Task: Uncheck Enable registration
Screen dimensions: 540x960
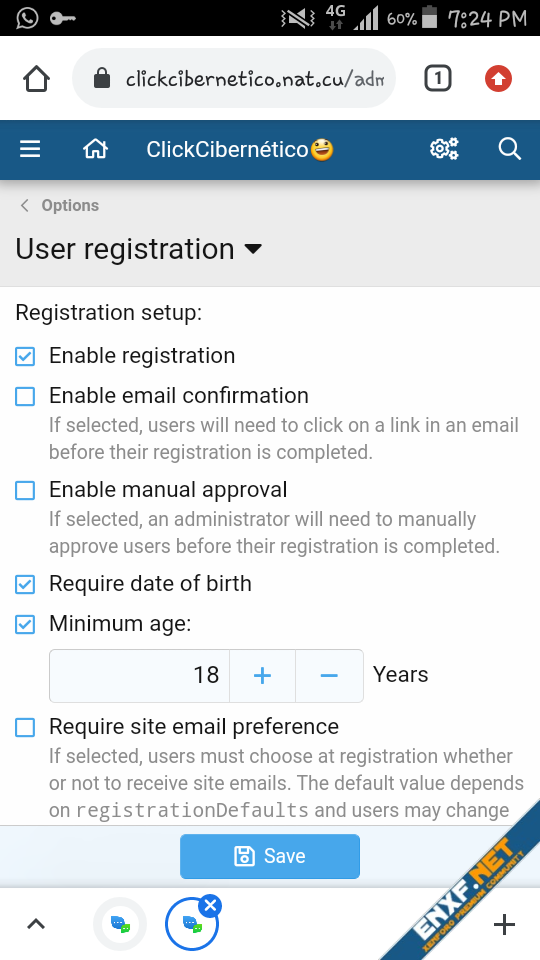Action: [x=25, y=356]
